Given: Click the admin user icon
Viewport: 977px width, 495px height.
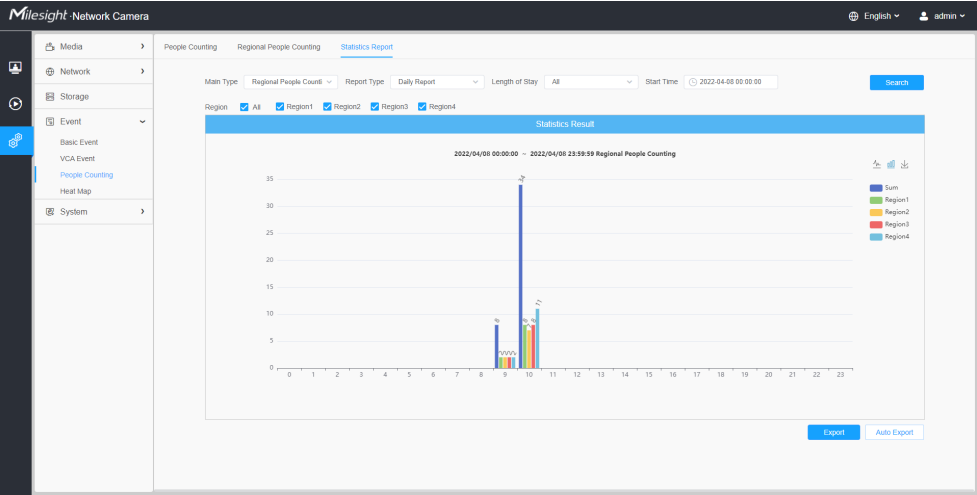Looking at the screenshot, I should pos(924,16).
